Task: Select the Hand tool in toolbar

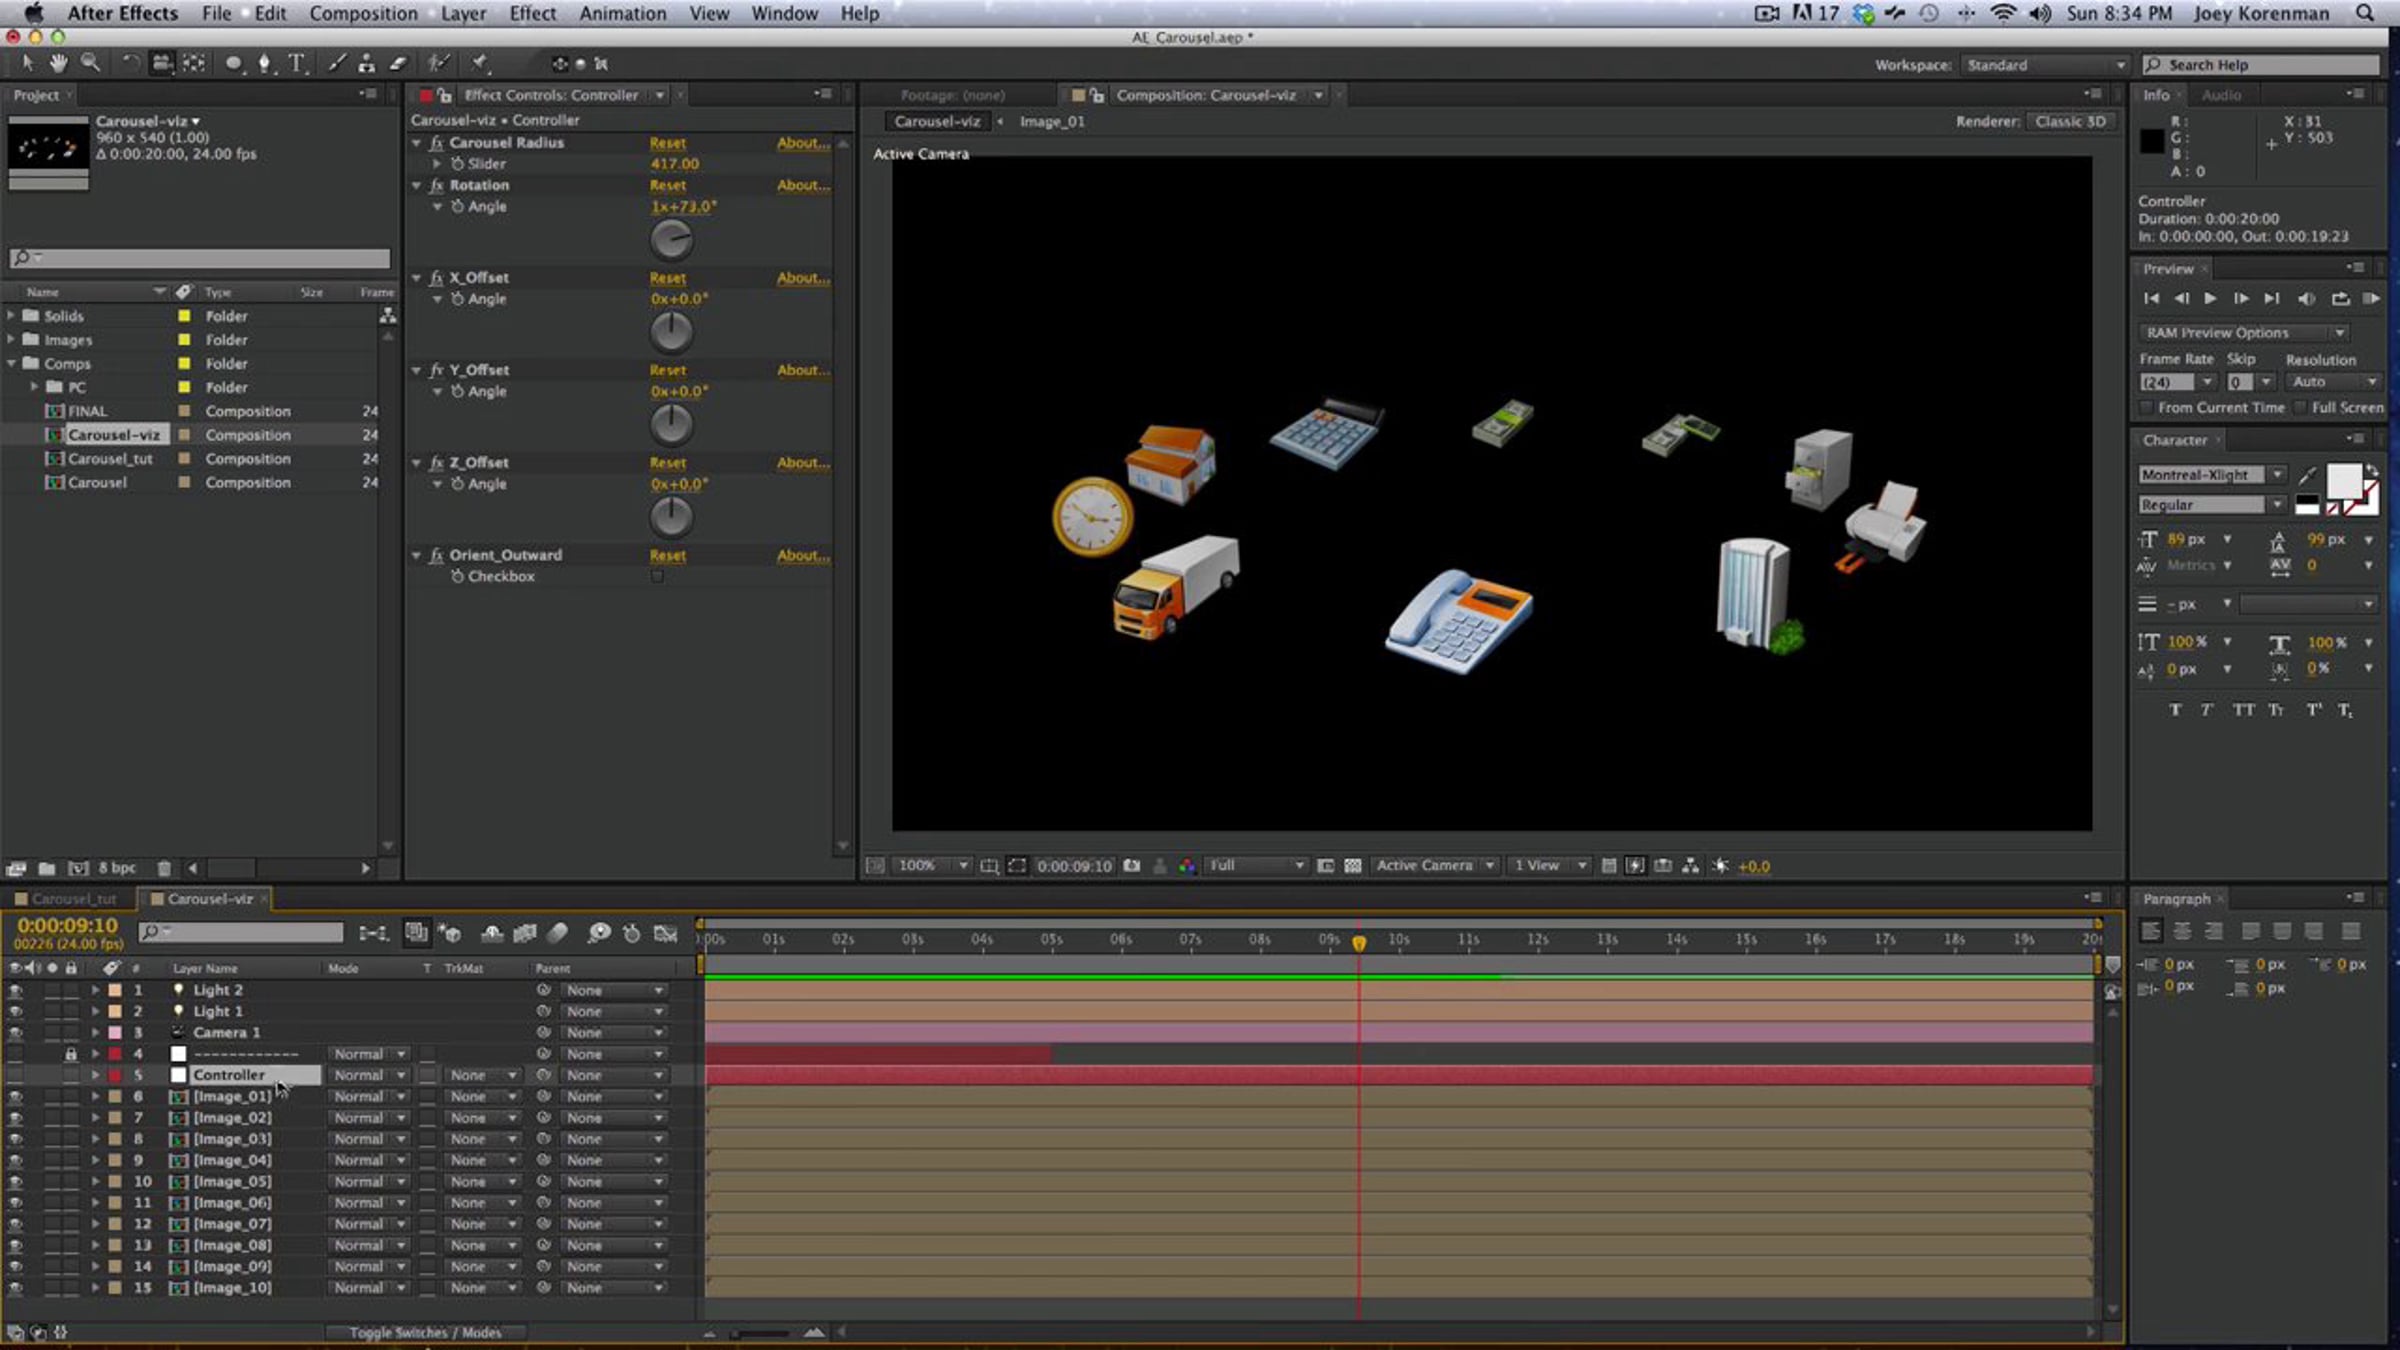Action: (x=58, y=63)
